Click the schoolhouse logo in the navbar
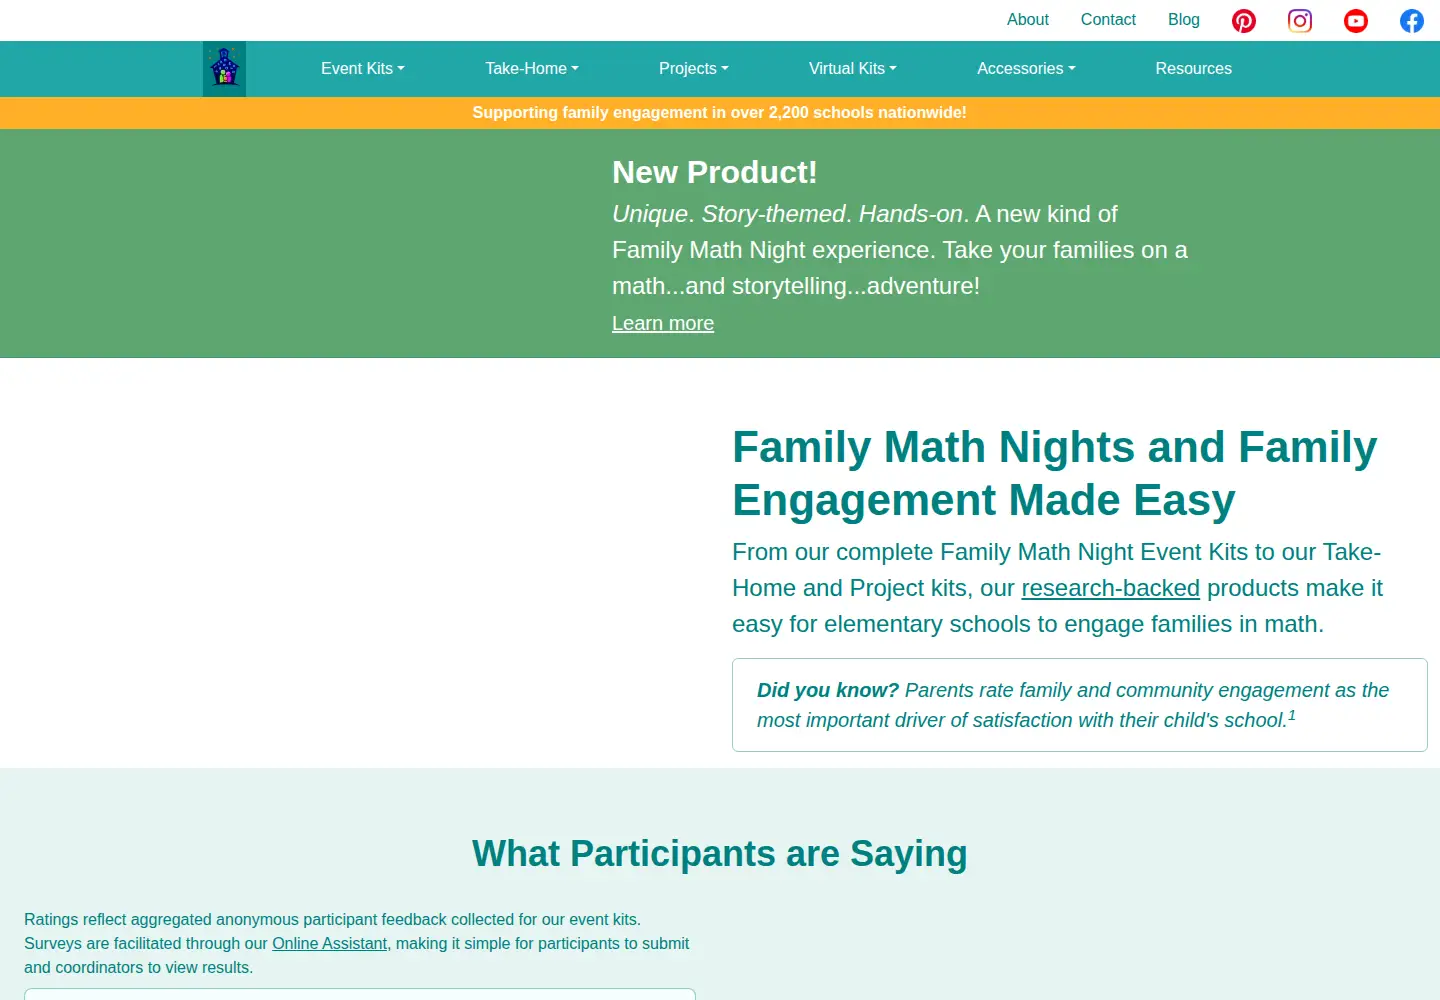 224,69
